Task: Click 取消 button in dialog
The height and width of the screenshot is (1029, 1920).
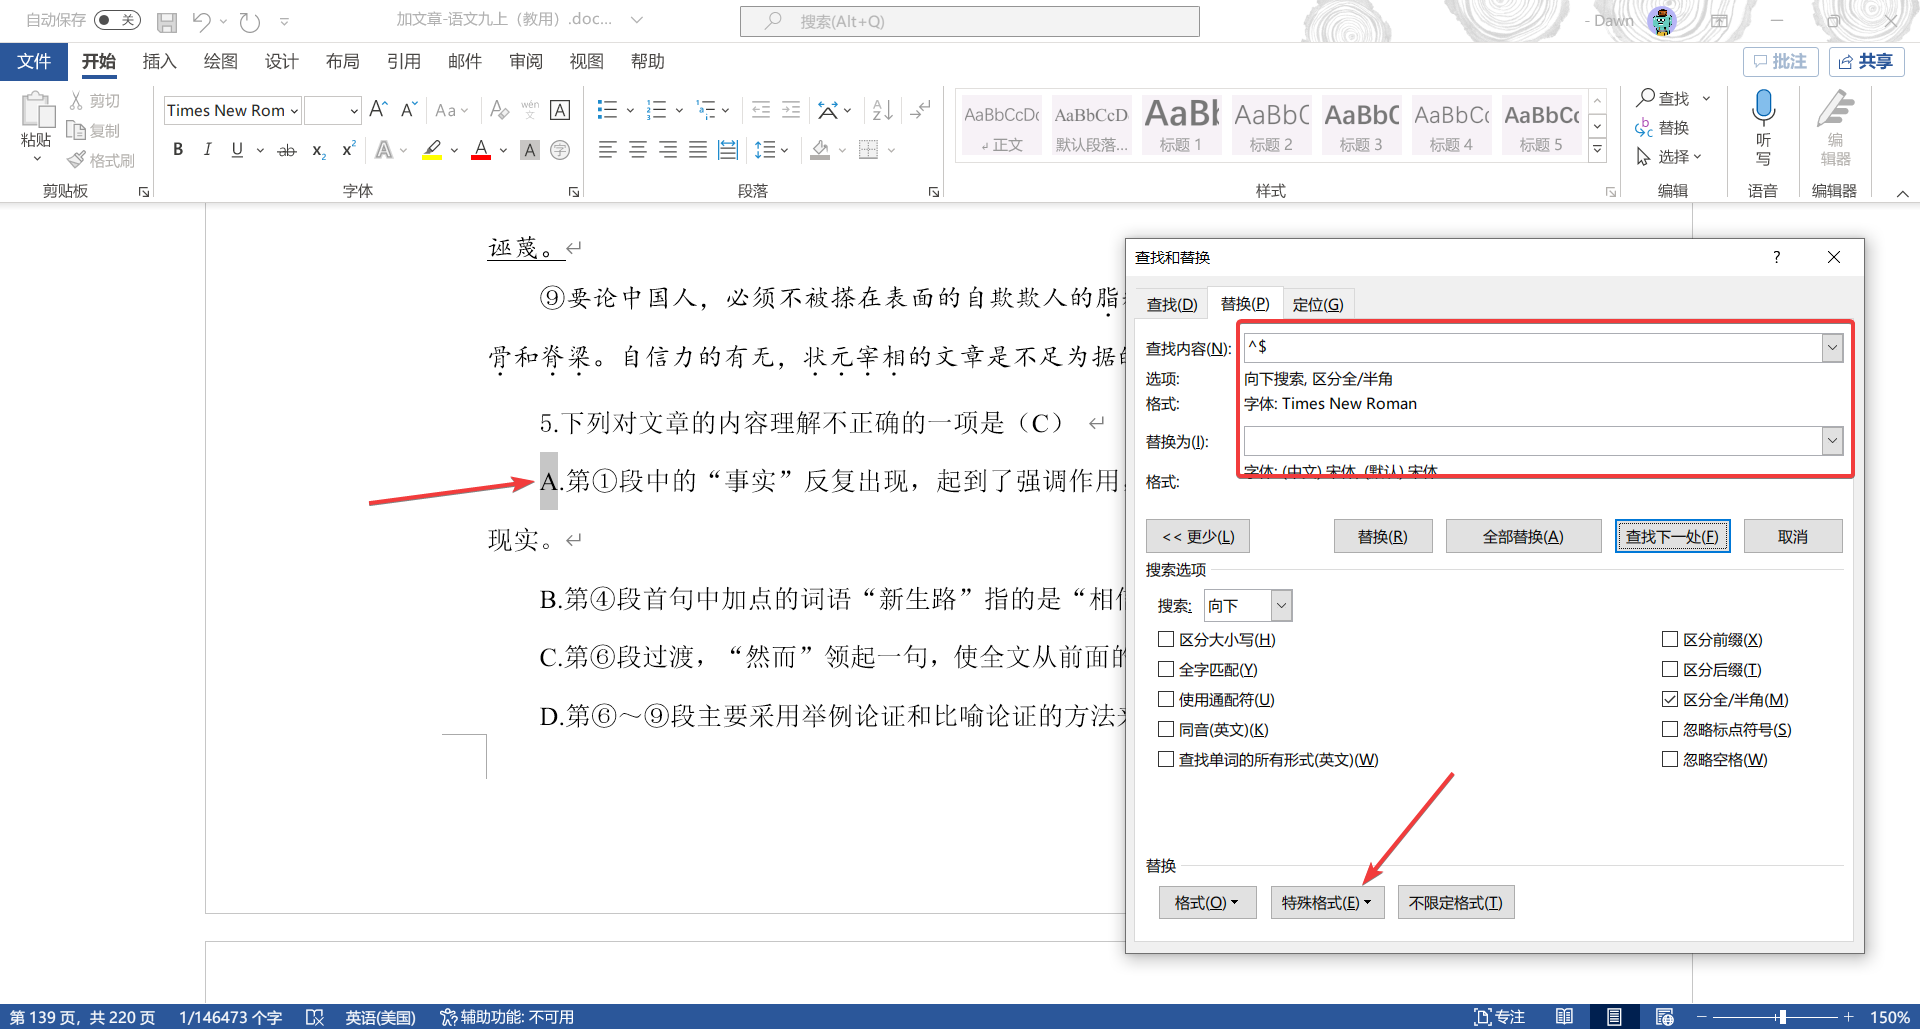Action: [1793, 536]
